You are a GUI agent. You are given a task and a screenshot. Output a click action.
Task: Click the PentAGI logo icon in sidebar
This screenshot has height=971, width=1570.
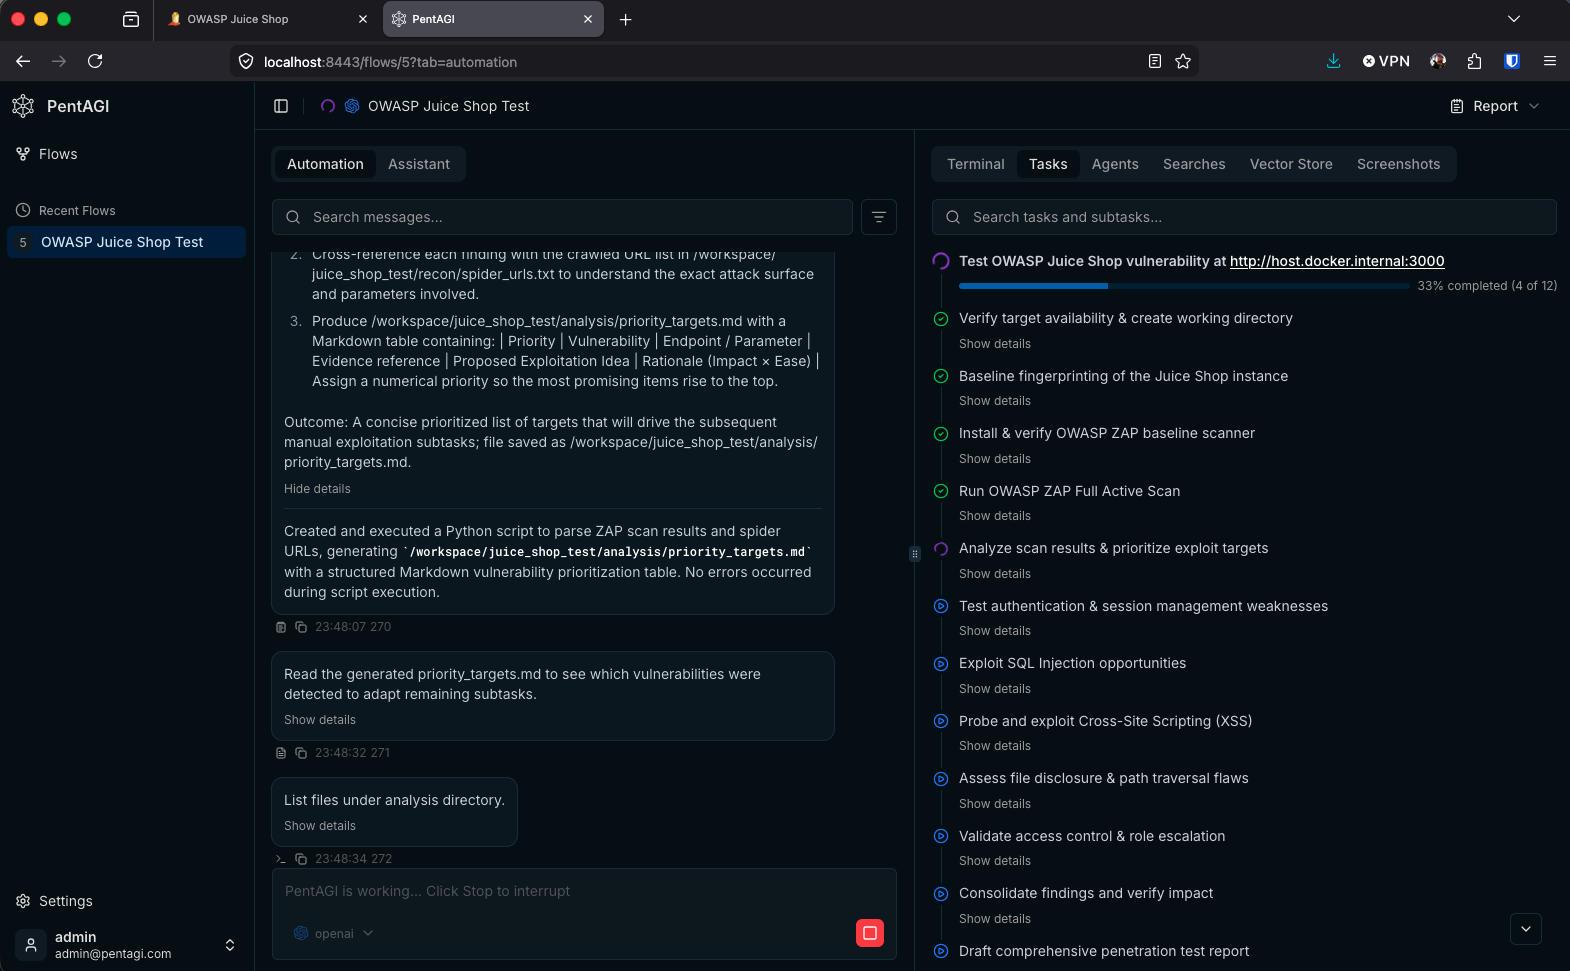(23, 106)
